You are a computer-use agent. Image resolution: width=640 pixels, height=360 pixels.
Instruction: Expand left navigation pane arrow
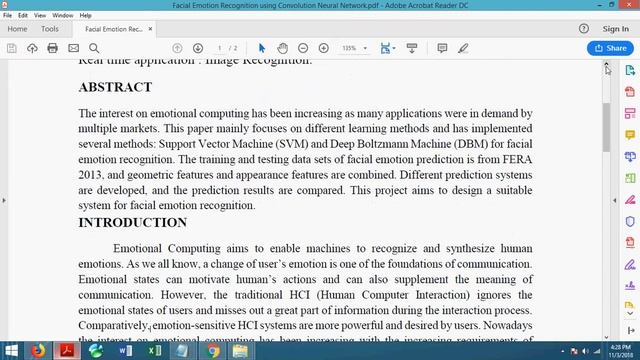click(x=4, y=200)
